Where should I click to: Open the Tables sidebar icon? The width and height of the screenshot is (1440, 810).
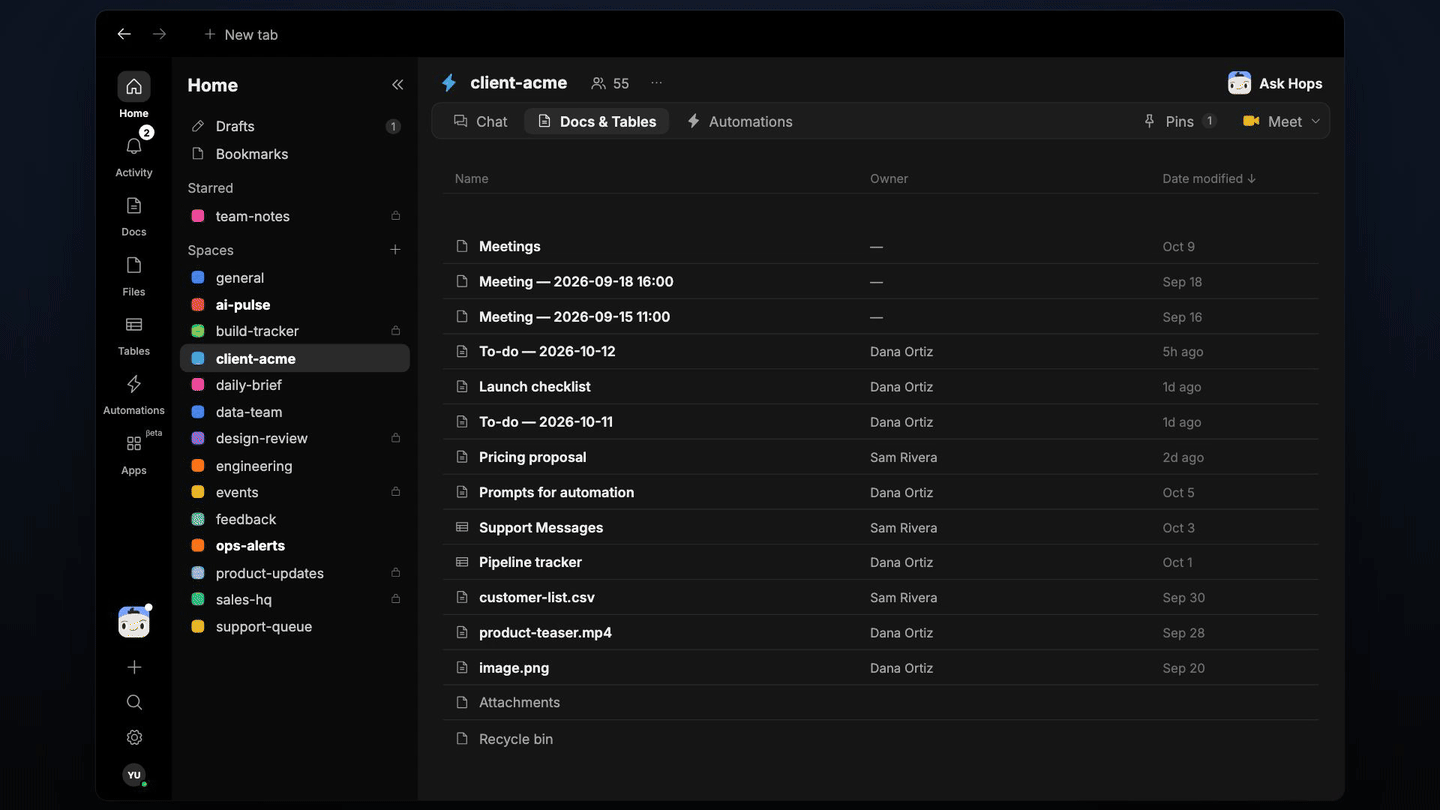pos(134,325)
